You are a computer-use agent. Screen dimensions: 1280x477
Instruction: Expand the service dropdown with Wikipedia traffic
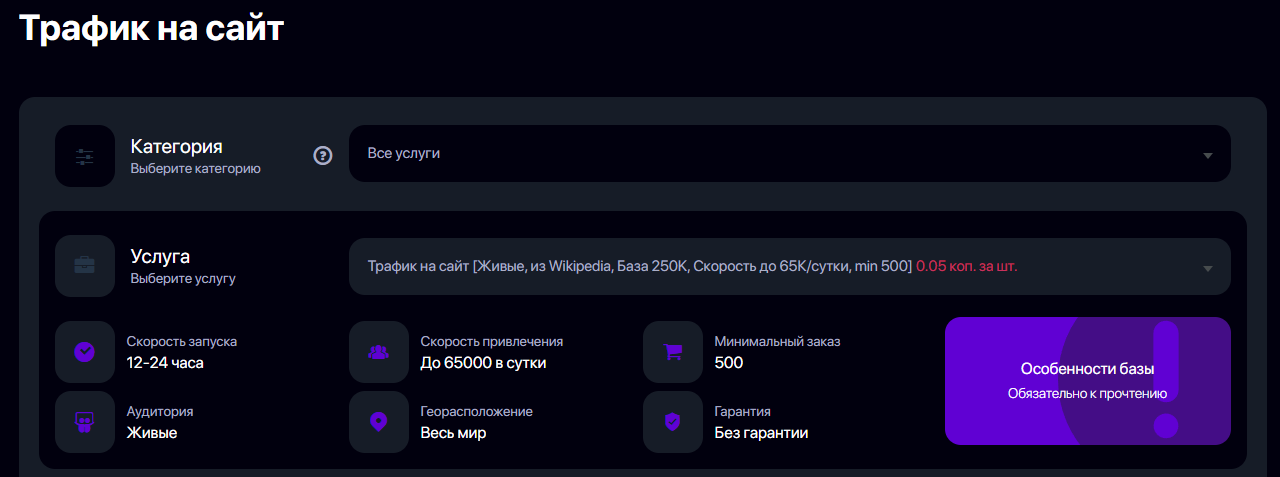click(789, 267)
